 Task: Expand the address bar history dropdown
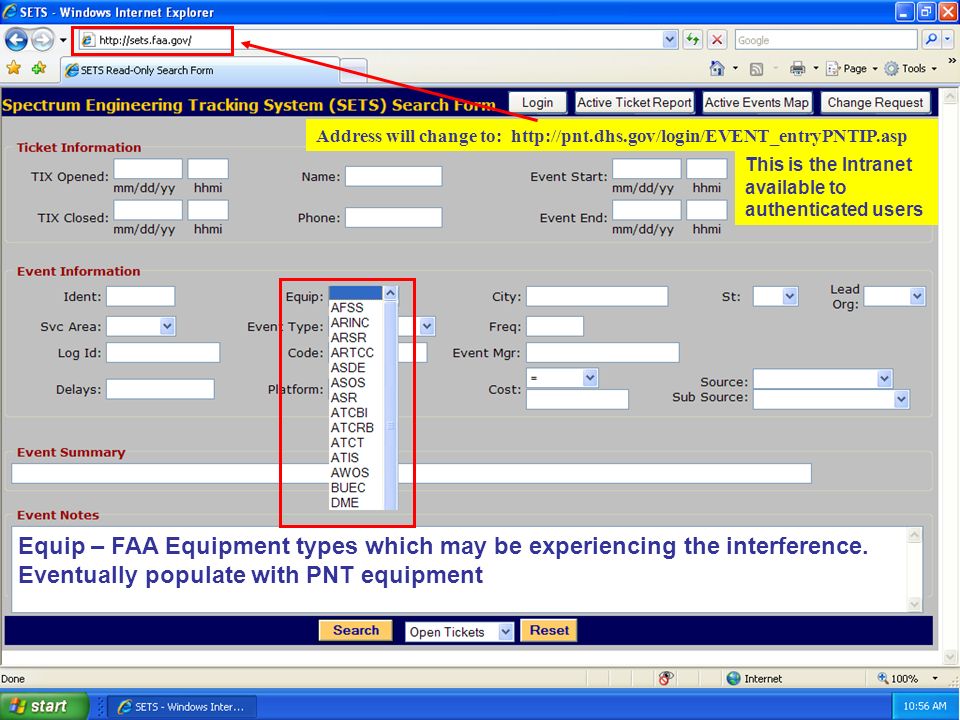tap(670, 40)
